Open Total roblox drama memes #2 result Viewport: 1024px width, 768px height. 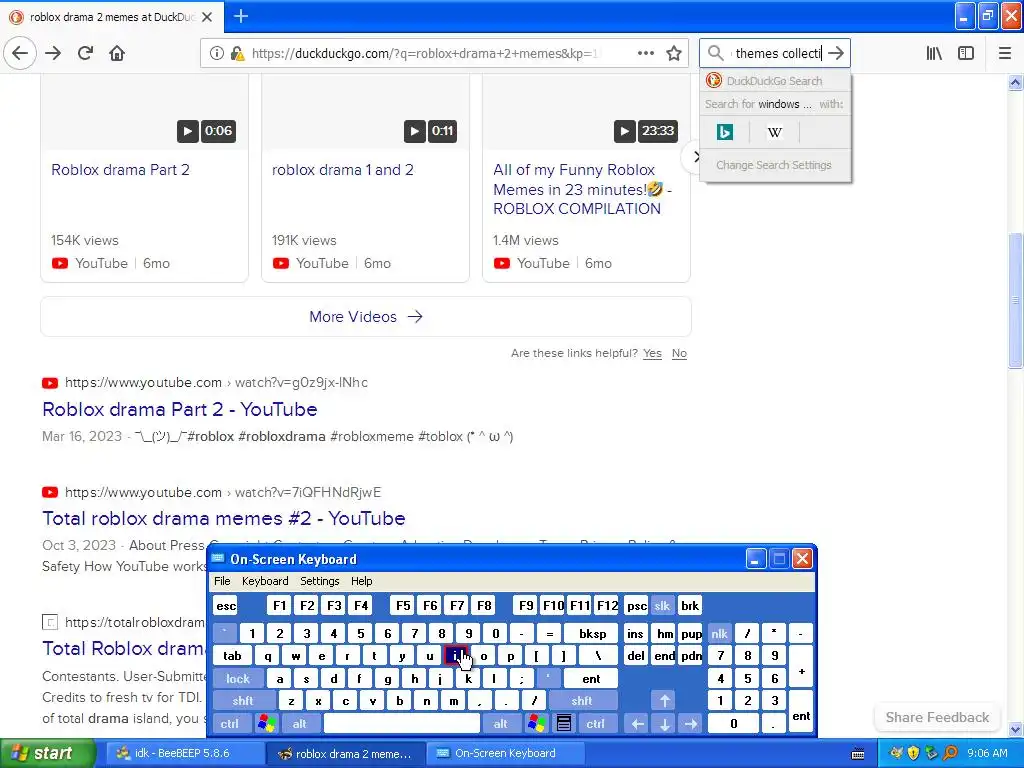[223, 519]
